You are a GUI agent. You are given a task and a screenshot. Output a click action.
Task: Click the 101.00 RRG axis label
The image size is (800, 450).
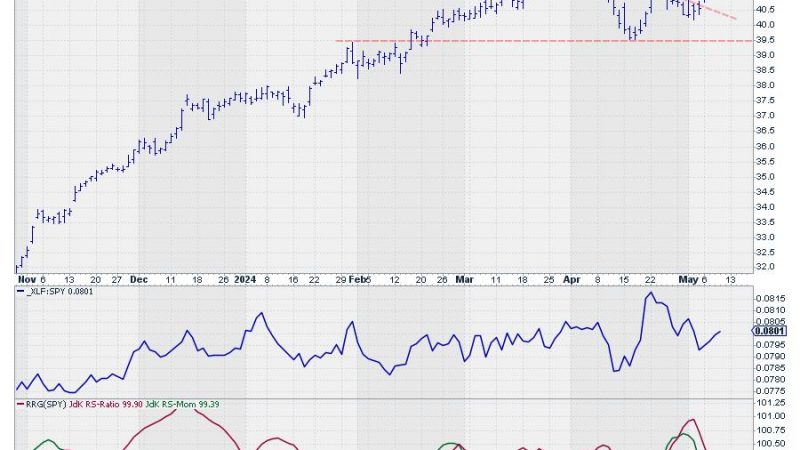pos(770,416)
